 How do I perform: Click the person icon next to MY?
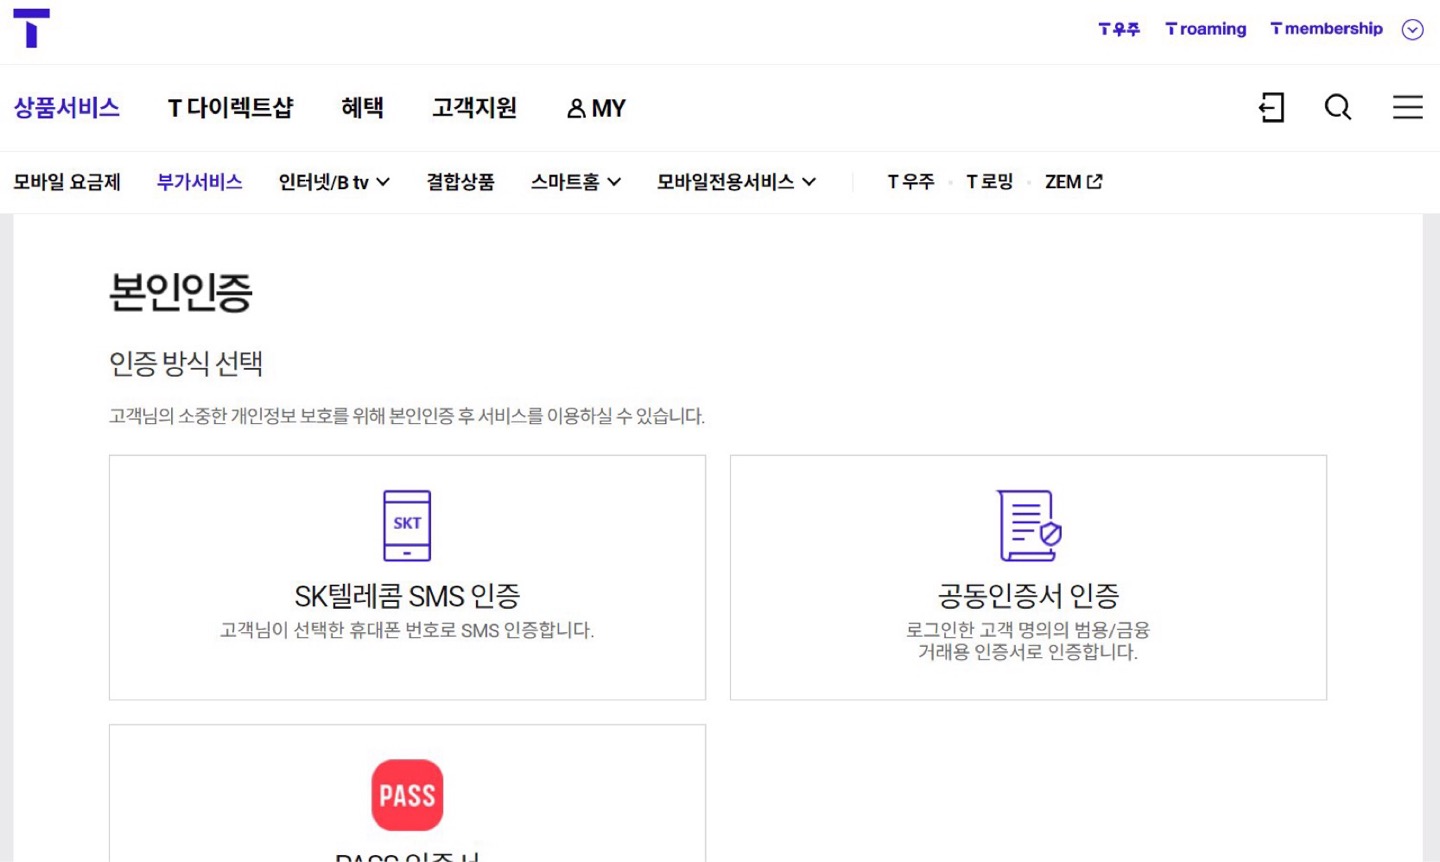coord(575,108)
